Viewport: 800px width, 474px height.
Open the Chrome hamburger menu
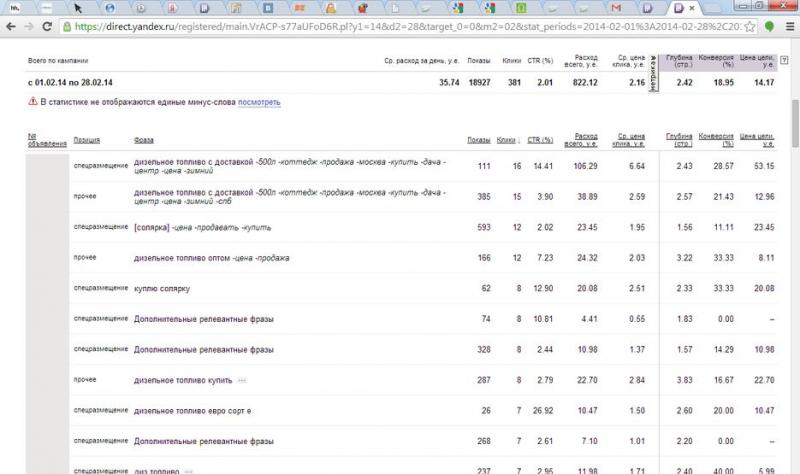[x=789, y=27]
